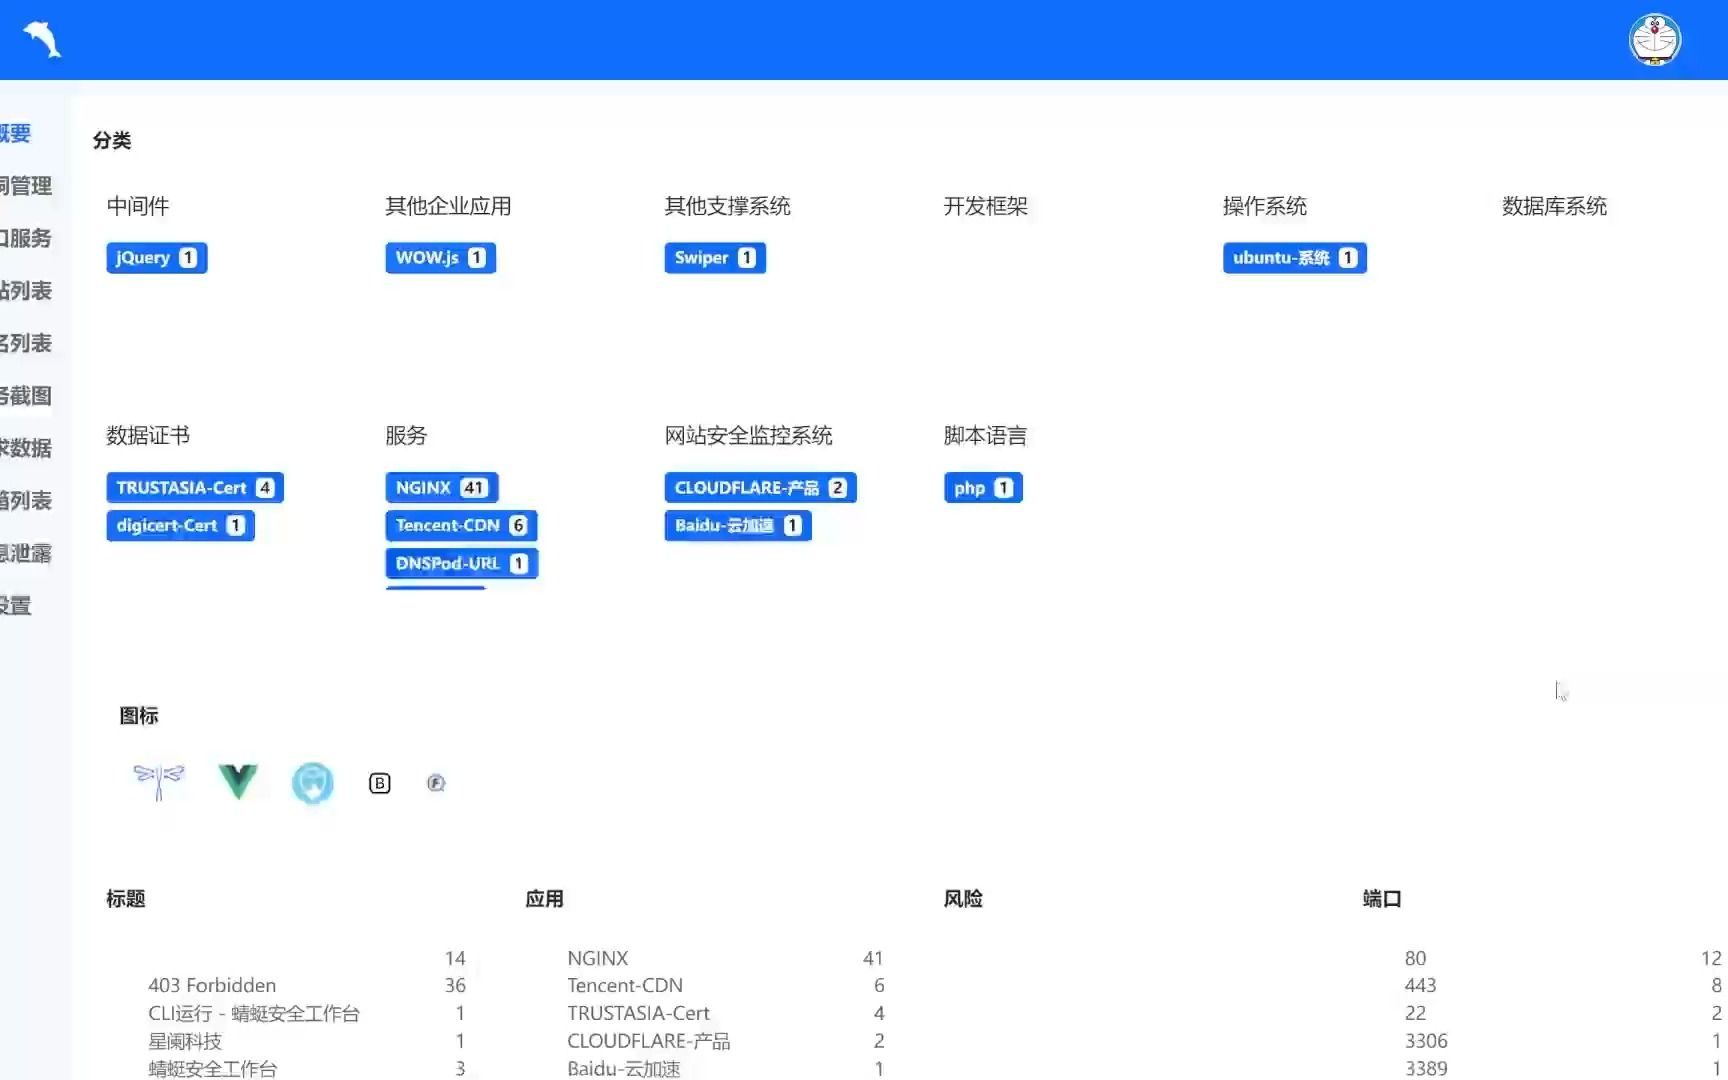The image size is (1728, 1080).
Task: Click the 标题 column heading
Action: click(126, 899)
